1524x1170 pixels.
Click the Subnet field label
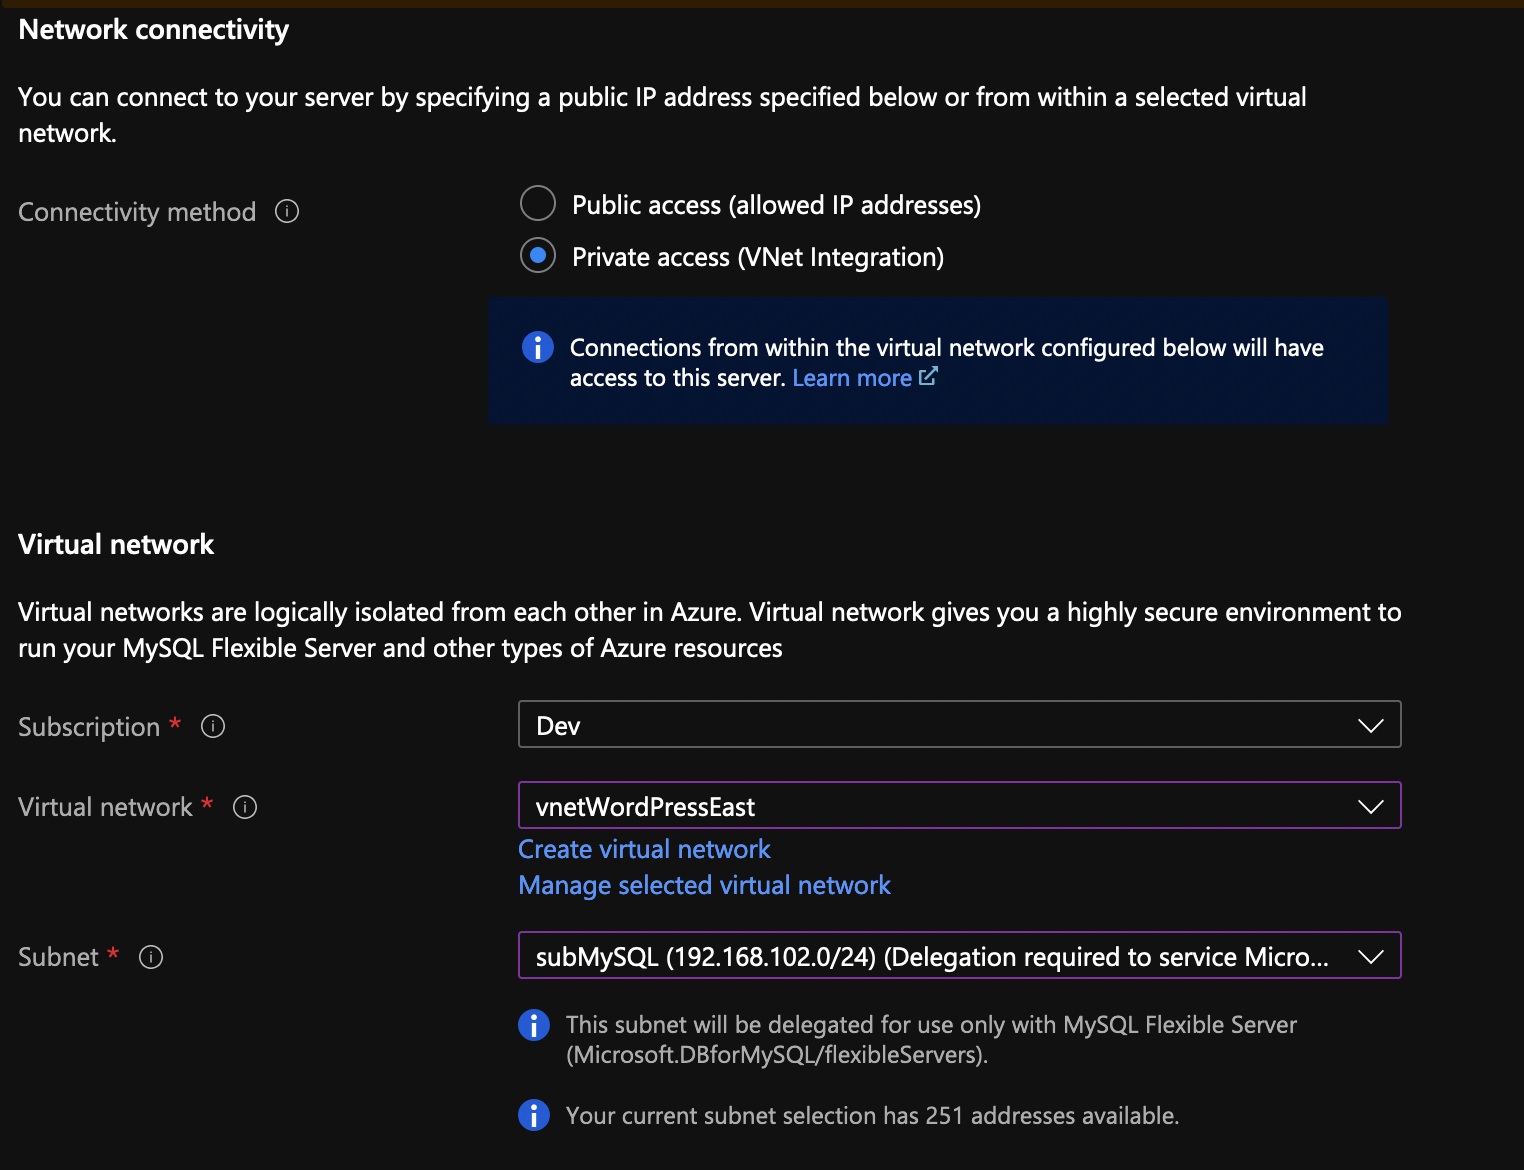(58, 957)
